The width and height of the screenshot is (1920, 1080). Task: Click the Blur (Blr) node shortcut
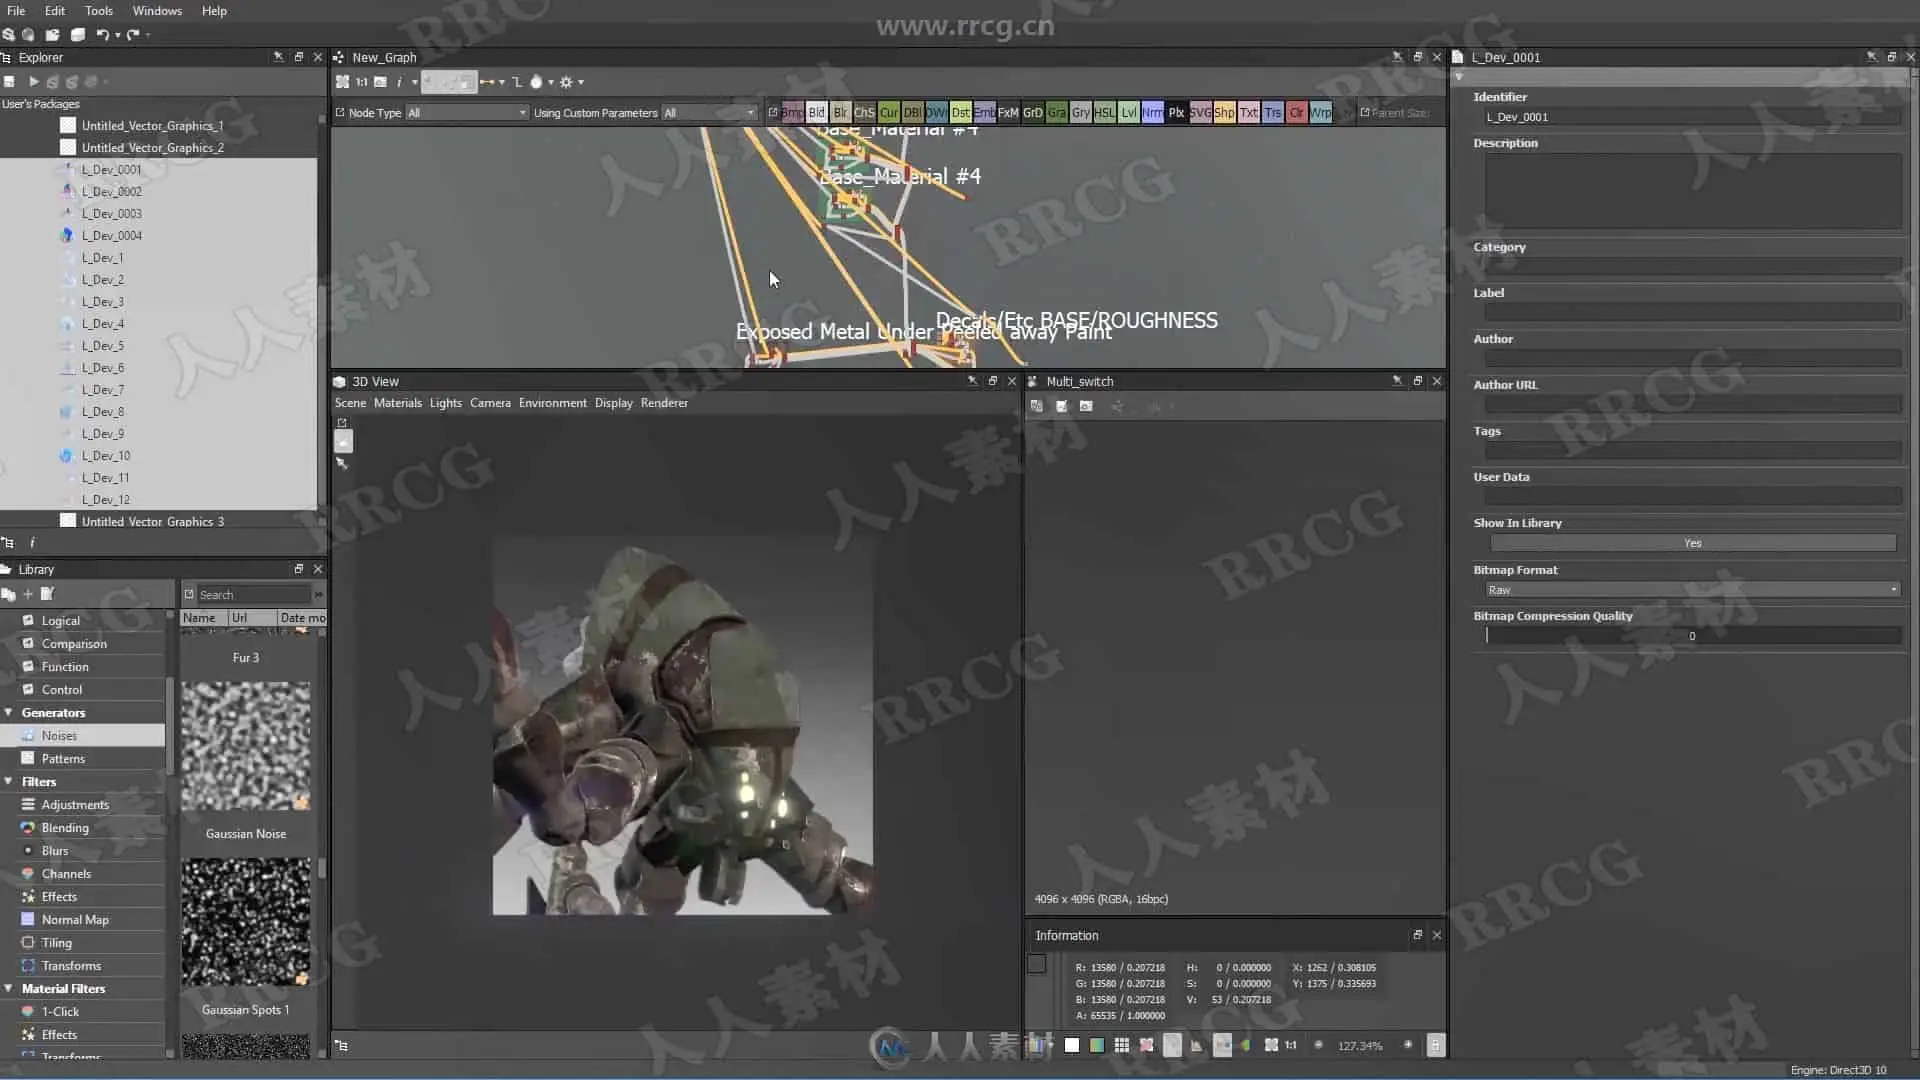pos(840,113)
